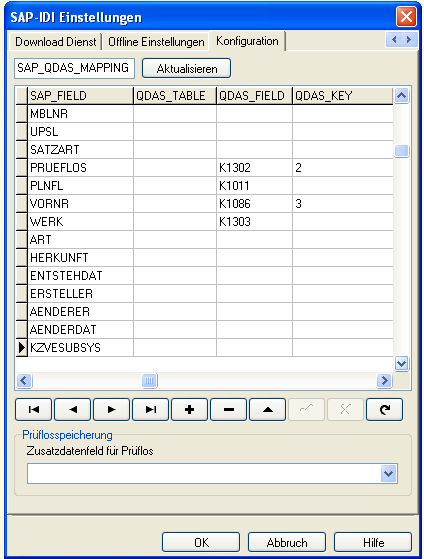Switch to Offline Einstellungen tab
The width and height of the screenshot is (424, 559).
coord(156,42)
